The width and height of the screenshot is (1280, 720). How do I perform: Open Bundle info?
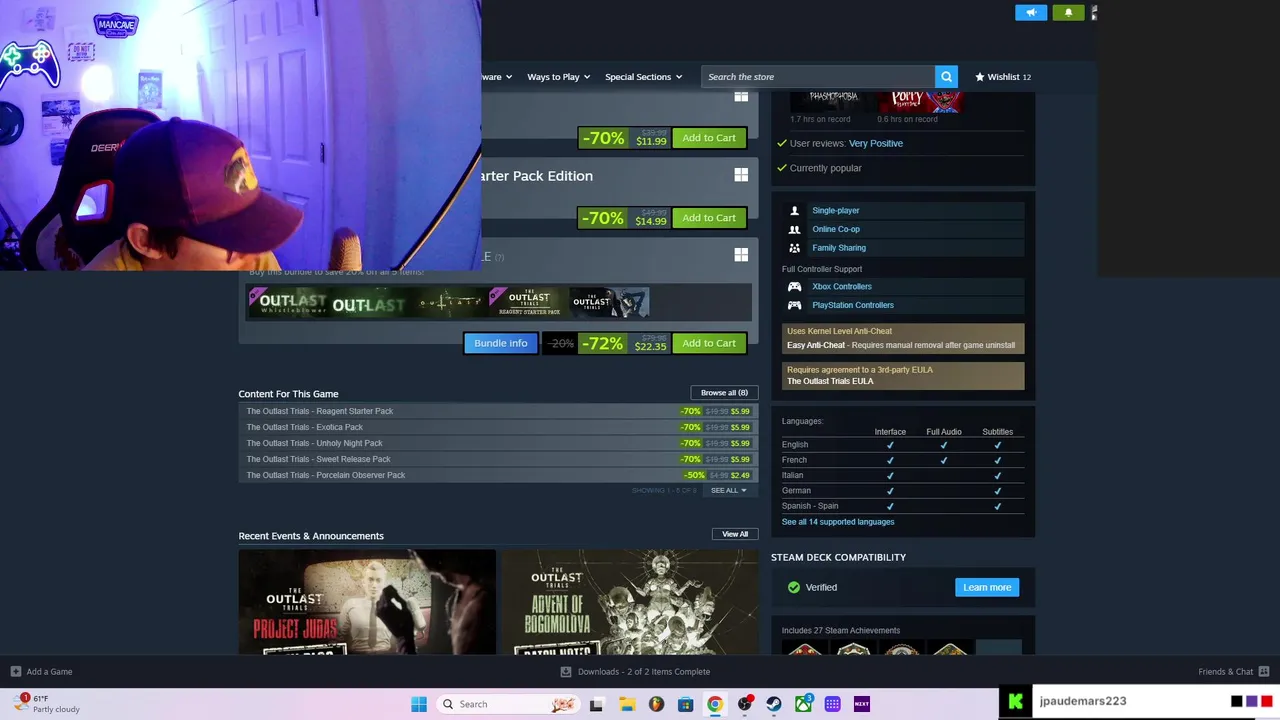coord(500,343)
